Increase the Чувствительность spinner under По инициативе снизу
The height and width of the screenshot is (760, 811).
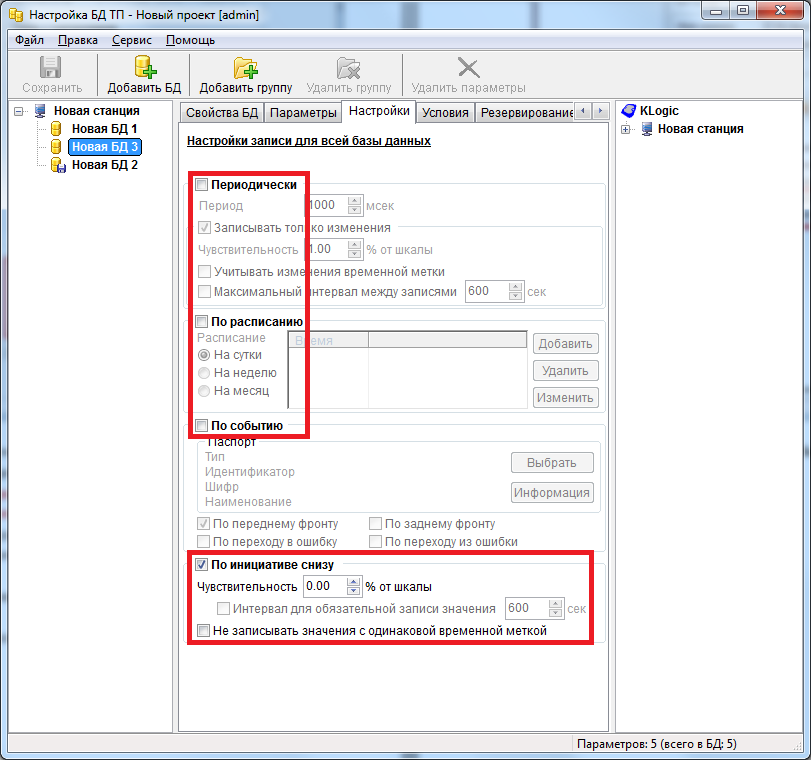[353, 582]
